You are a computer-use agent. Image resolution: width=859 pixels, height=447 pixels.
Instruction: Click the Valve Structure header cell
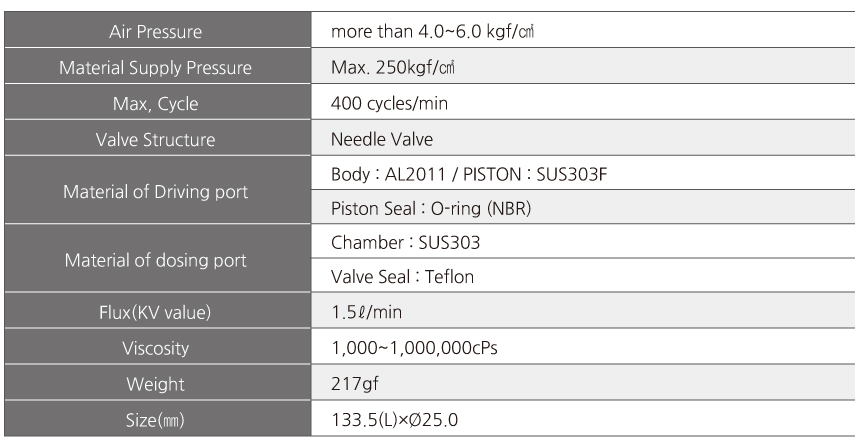point(157,138)
